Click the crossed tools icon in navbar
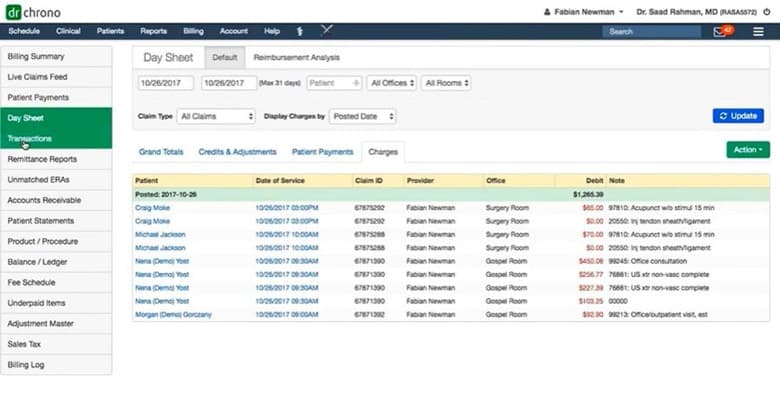The height and width of the screenshot is (395, 780). (327, 30)
